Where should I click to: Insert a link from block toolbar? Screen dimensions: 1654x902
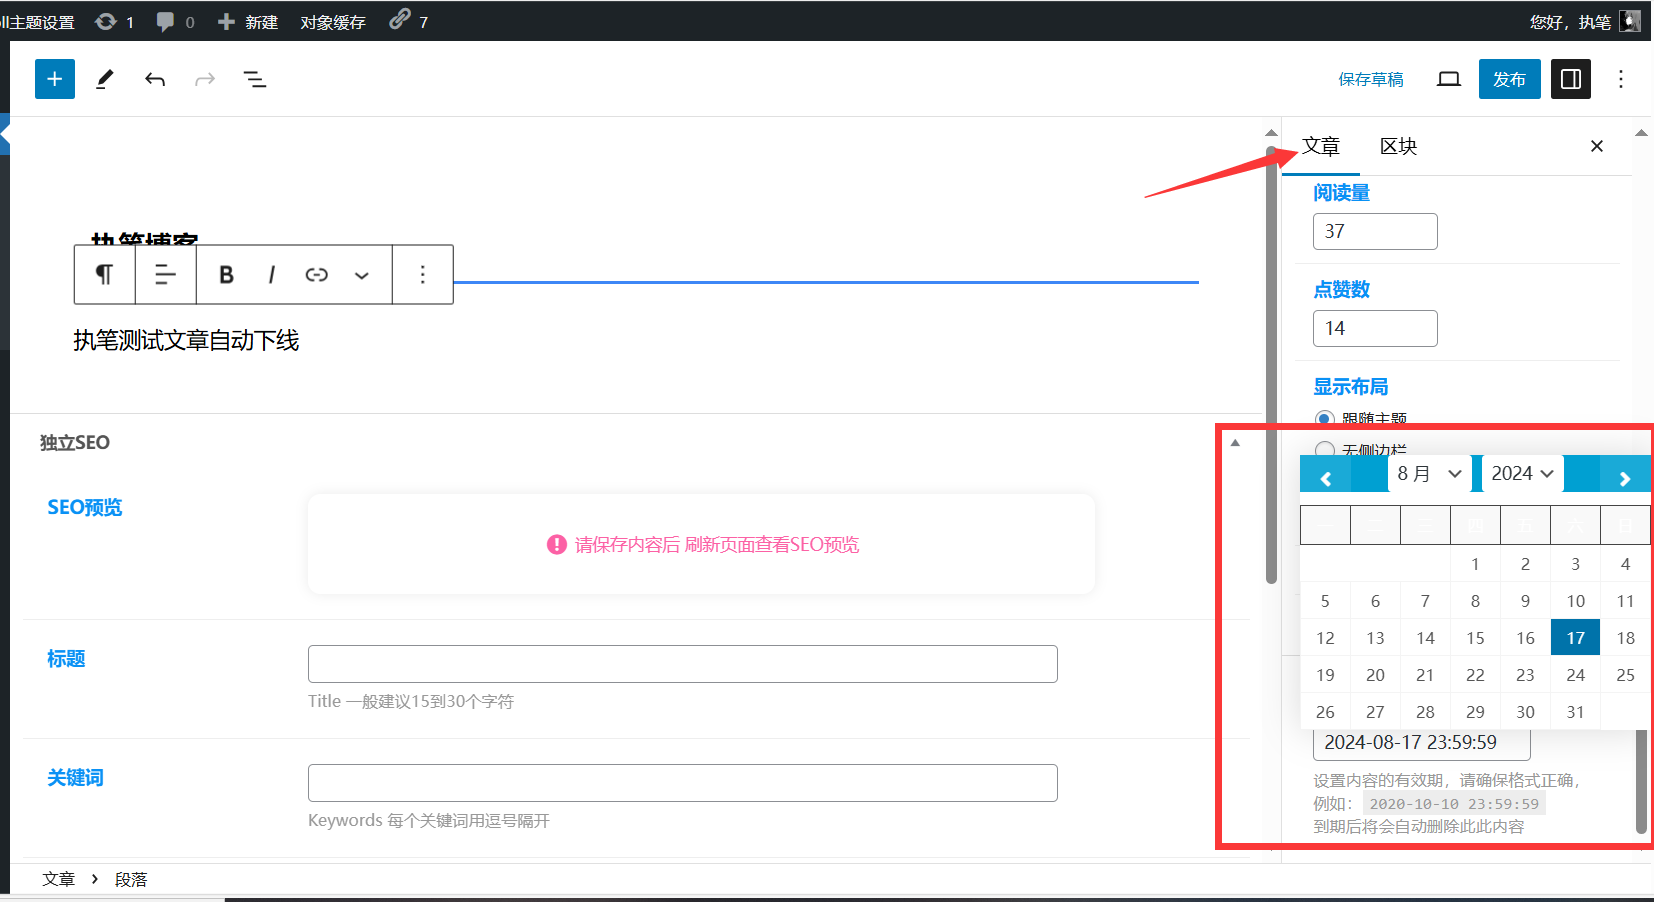317,274
